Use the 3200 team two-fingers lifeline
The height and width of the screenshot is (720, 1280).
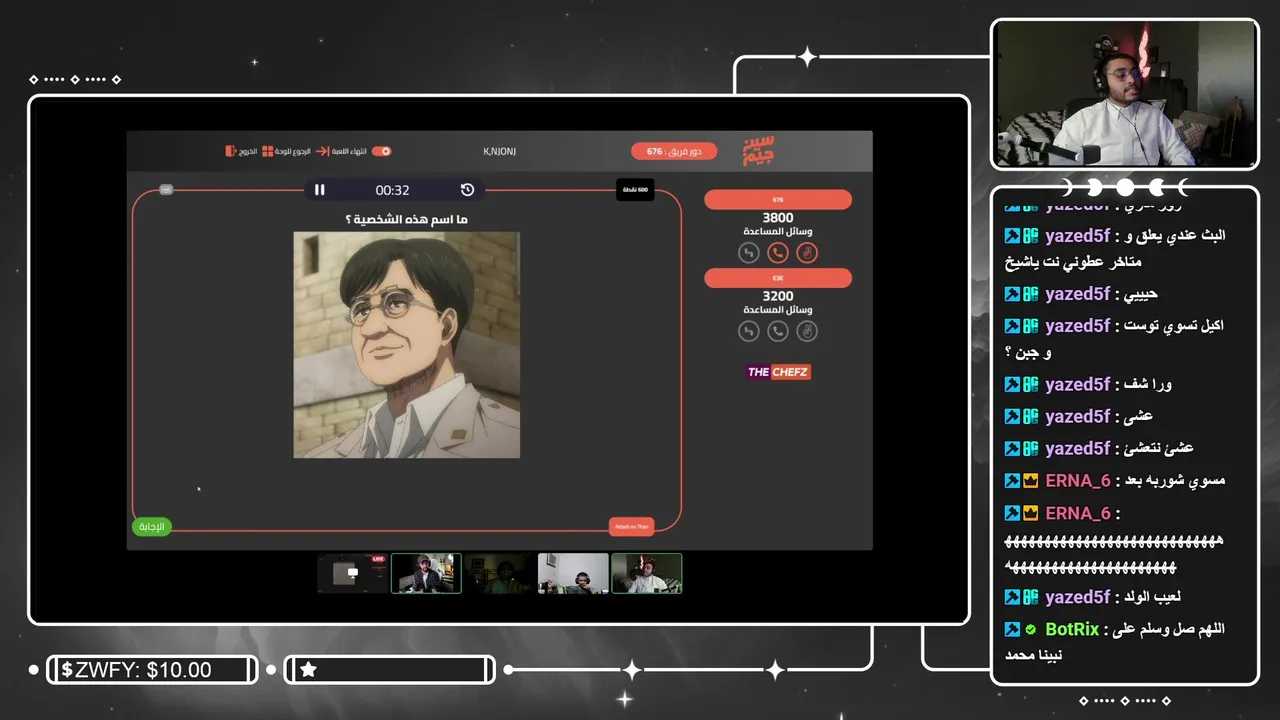[x=807, y=331]
